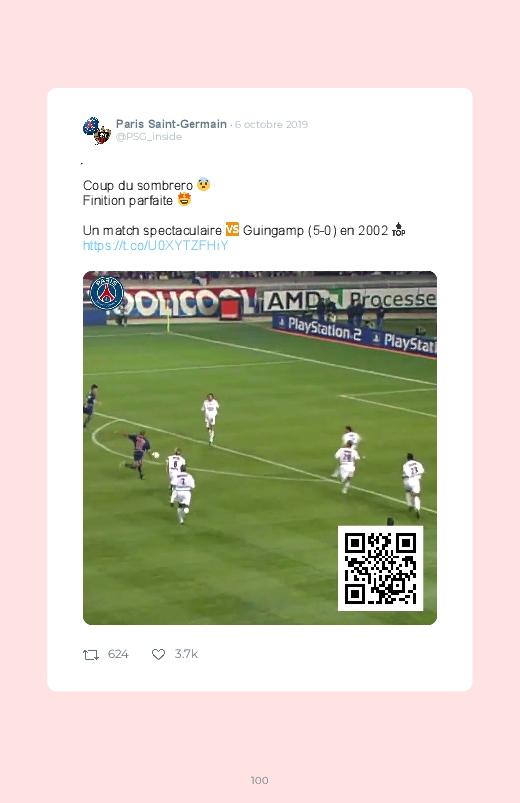This screenshot has height=803, width=520.
Task: Click the PSG profile avatar
Action: pos(96,131)
